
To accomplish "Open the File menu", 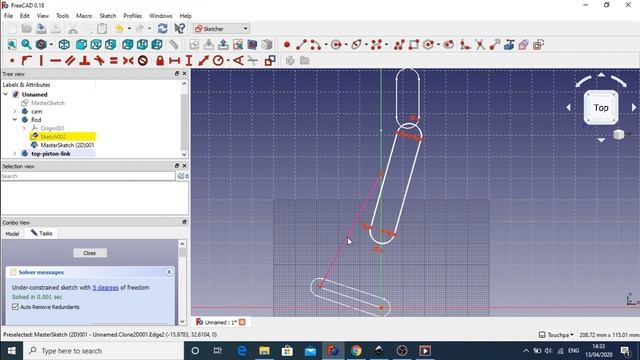I will [8, 16].
